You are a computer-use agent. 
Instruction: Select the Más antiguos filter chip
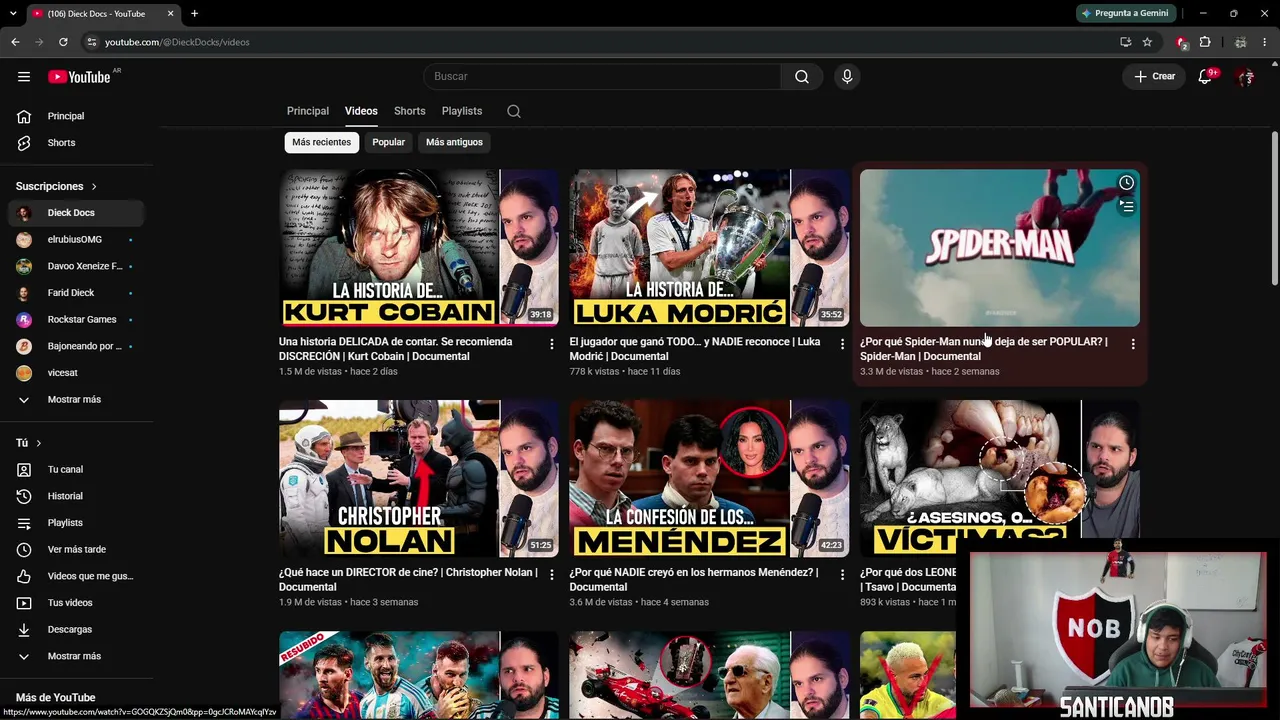pyautogui.click(x=454, y=142)
